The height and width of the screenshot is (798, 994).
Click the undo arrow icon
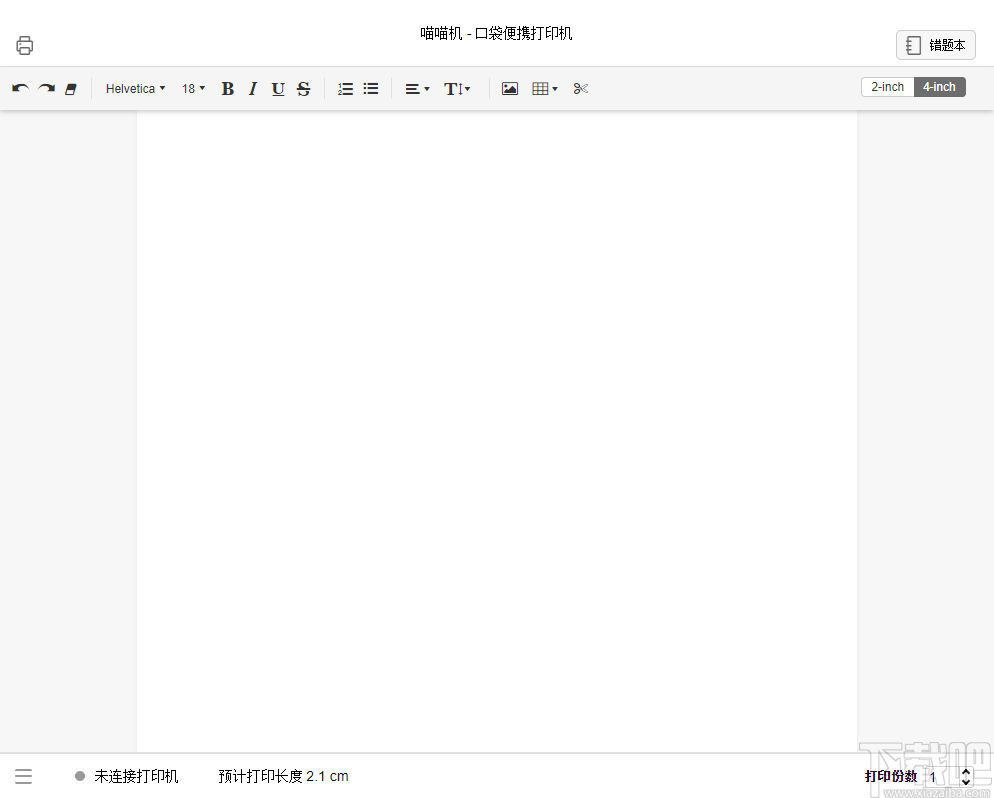(19, 88)
